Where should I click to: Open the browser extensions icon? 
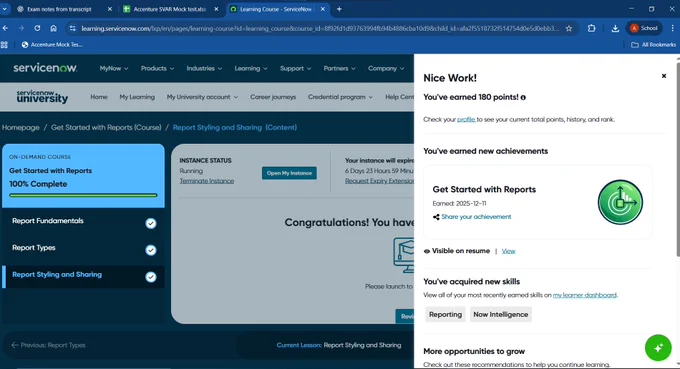click(592, 28)
